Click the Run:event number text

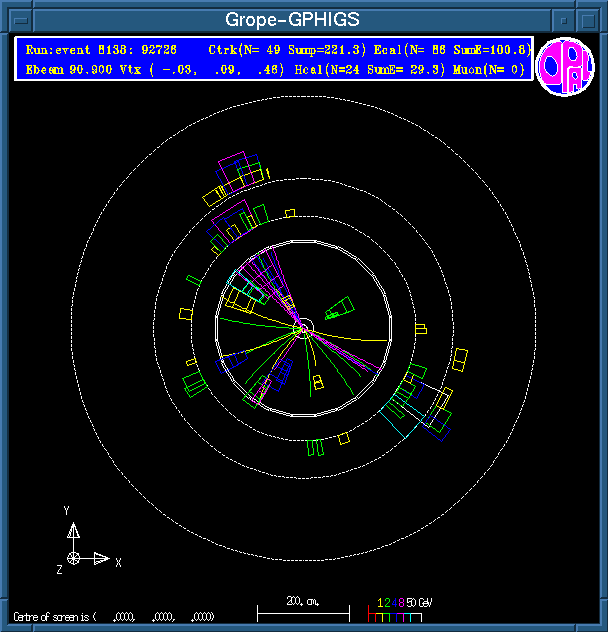[100, 49]
